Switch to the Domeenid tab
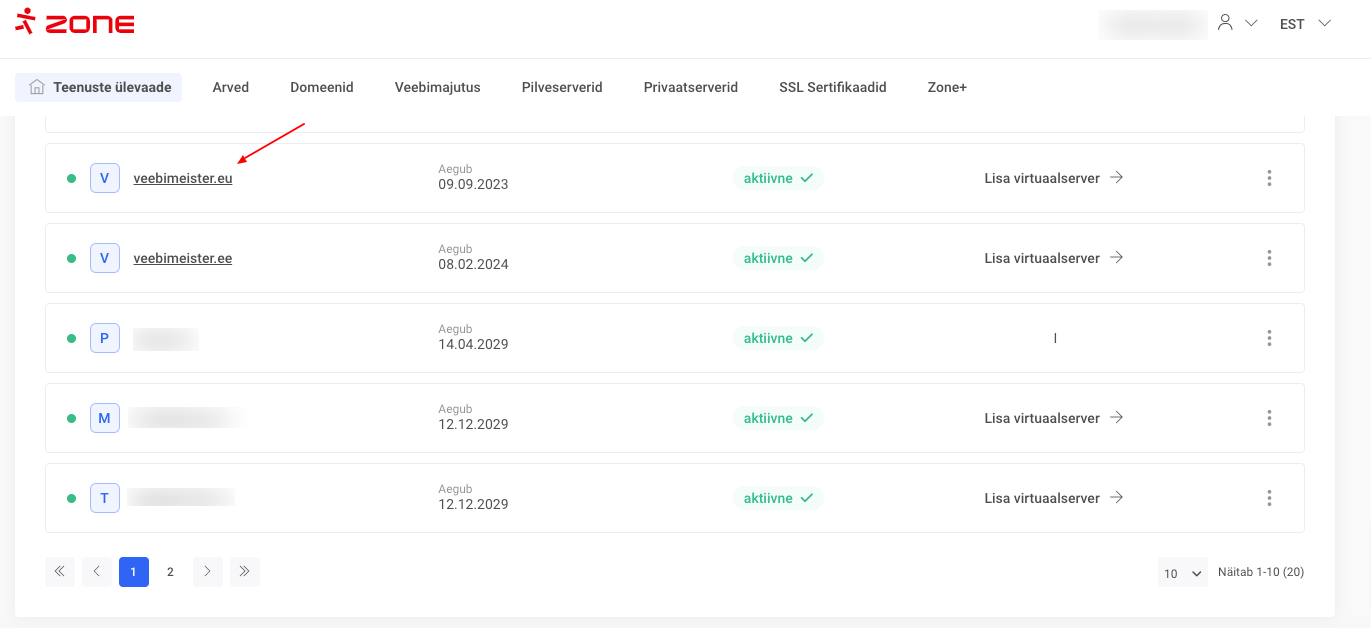 coord(321,87)
